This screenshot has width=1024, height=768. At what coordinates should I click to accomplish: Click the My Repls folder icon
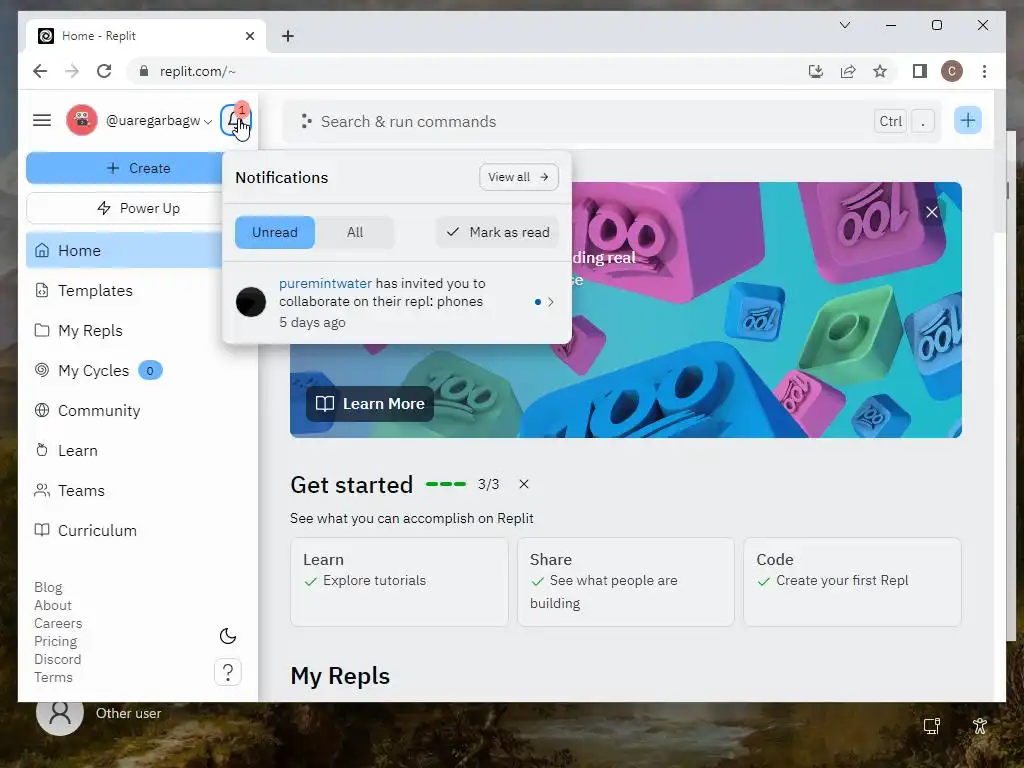pos(42,330)
